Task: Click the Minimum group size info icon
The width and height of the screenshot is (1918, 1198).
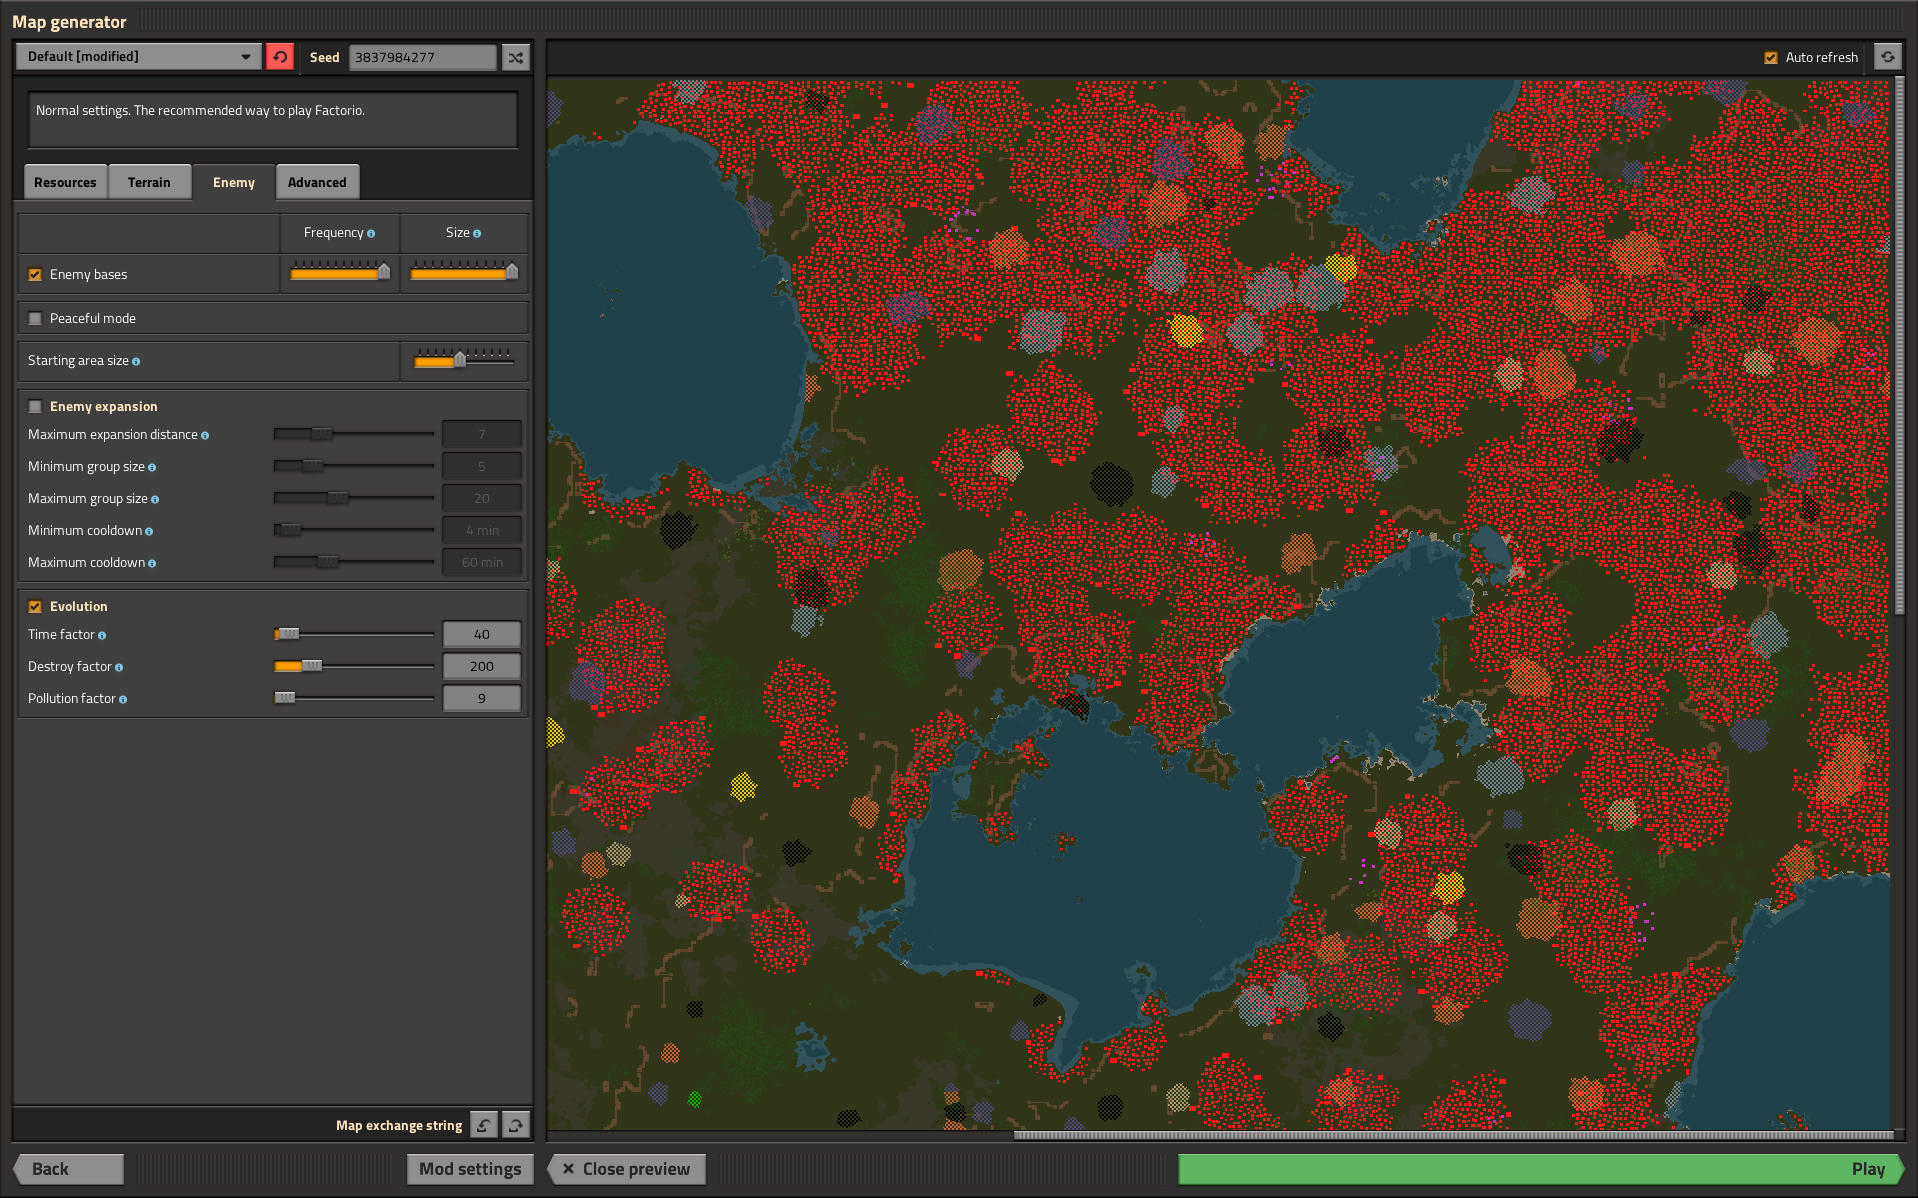Action: (152, 467)
